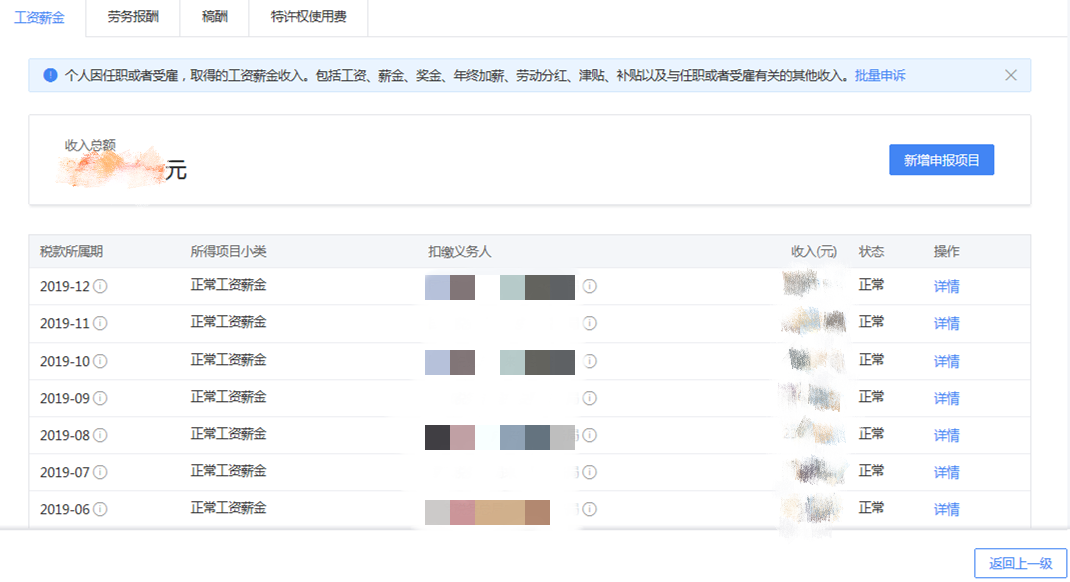Dismiss the notice banner with the × button

1010,74
